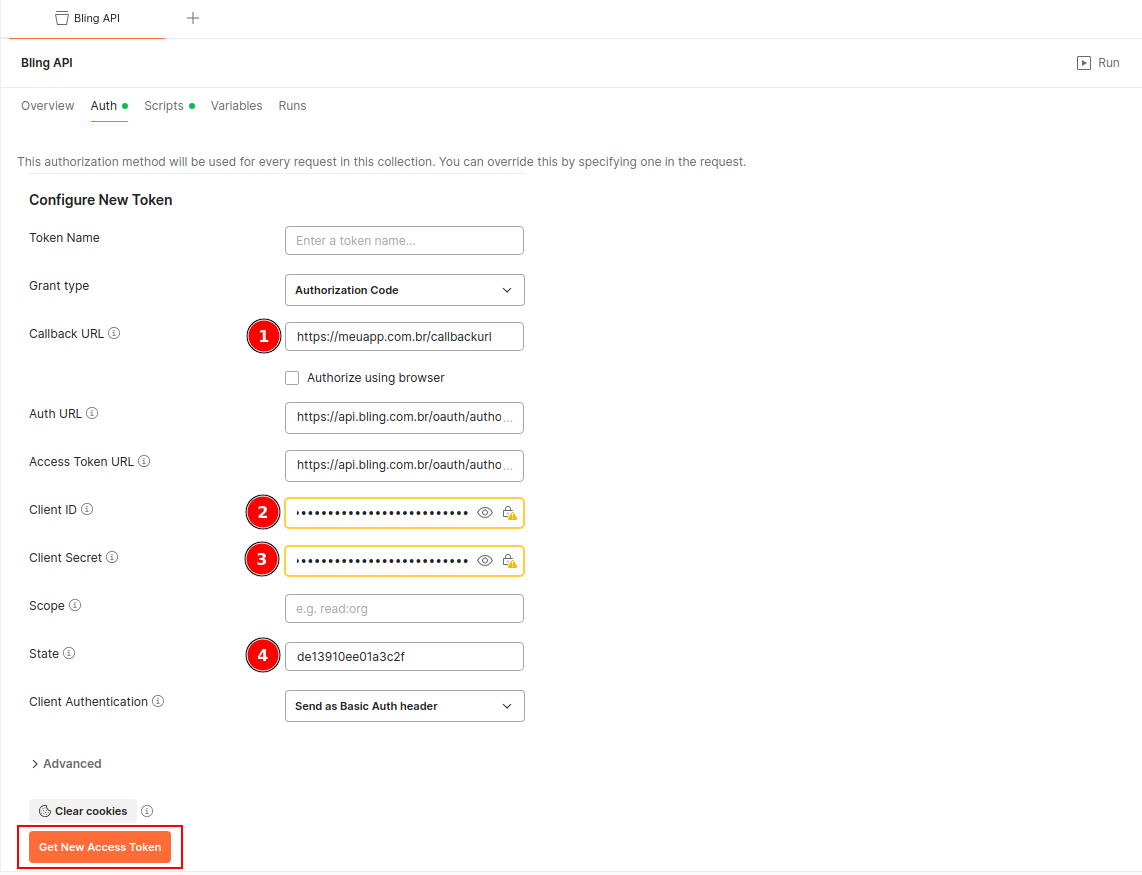Open the Client Authentication dropdown
Screen dimensions: 1142x875
tap(404, 706)
